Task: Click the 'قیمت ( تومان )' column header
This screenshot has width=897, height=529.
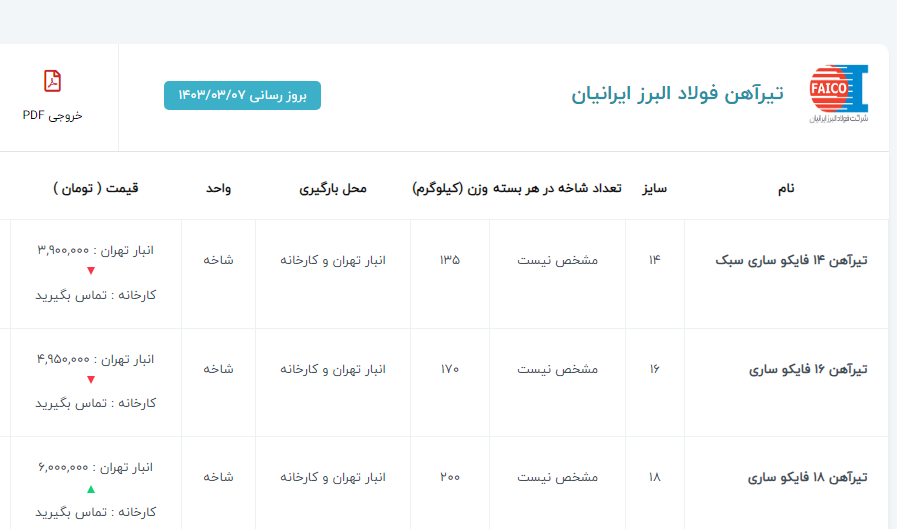Action: (x=96, y=188)
